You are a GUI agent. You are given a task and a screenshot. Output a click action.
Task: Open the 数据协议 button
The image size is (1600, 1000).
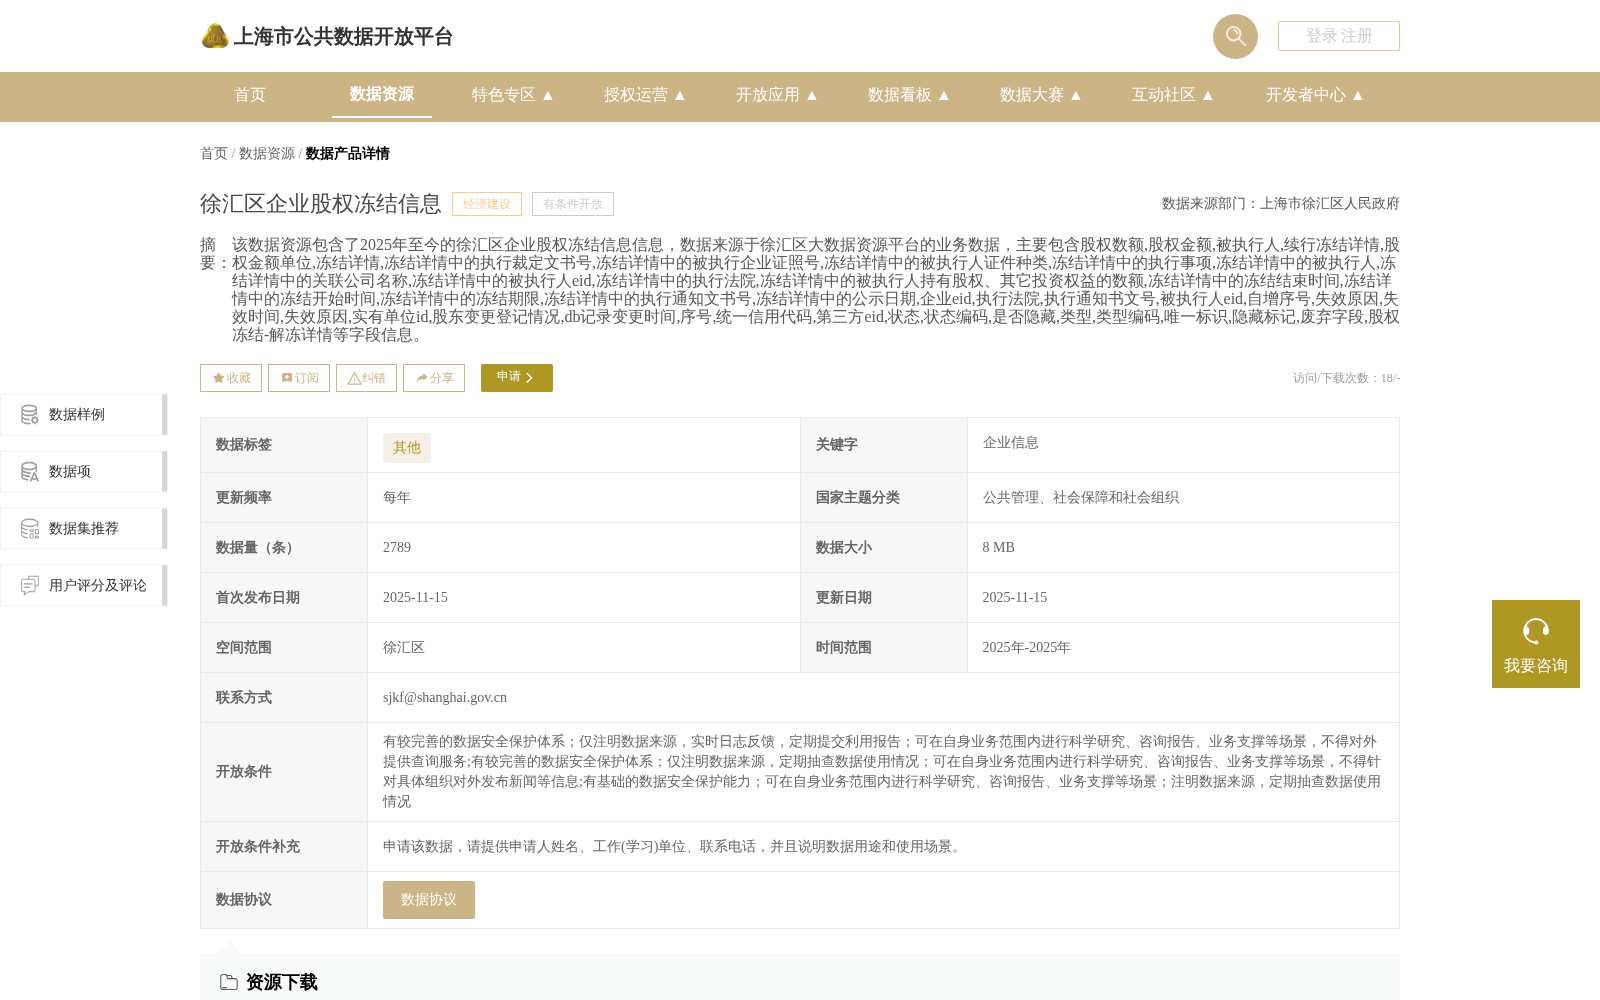(x=429, y=900)
